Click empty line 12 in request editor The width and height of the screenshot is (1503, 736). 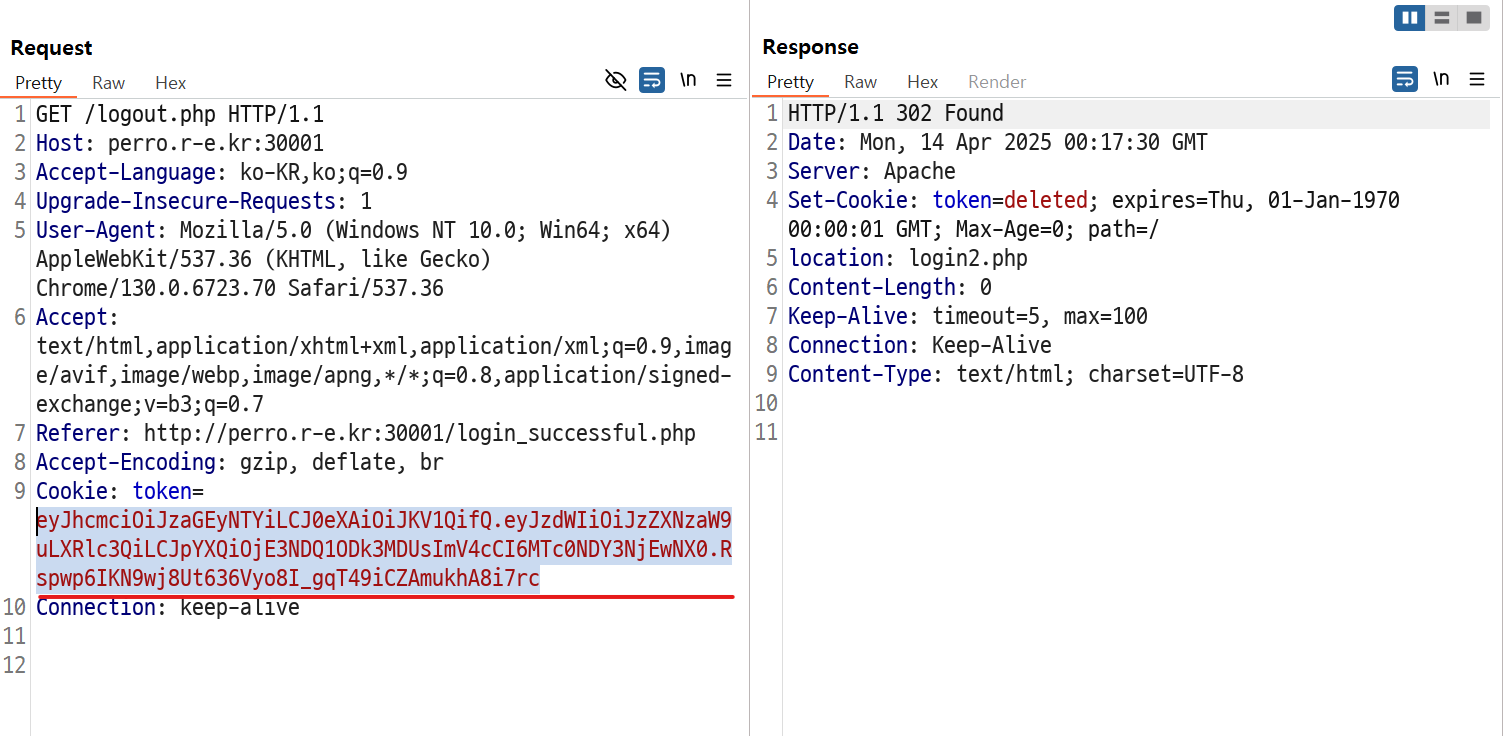[384, 666]
